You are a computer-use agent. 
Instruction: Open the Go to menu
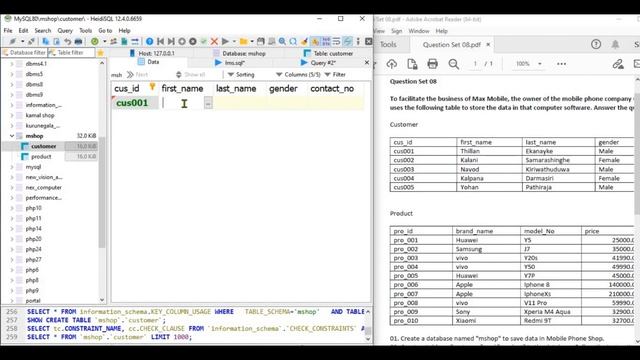point(105,31)
